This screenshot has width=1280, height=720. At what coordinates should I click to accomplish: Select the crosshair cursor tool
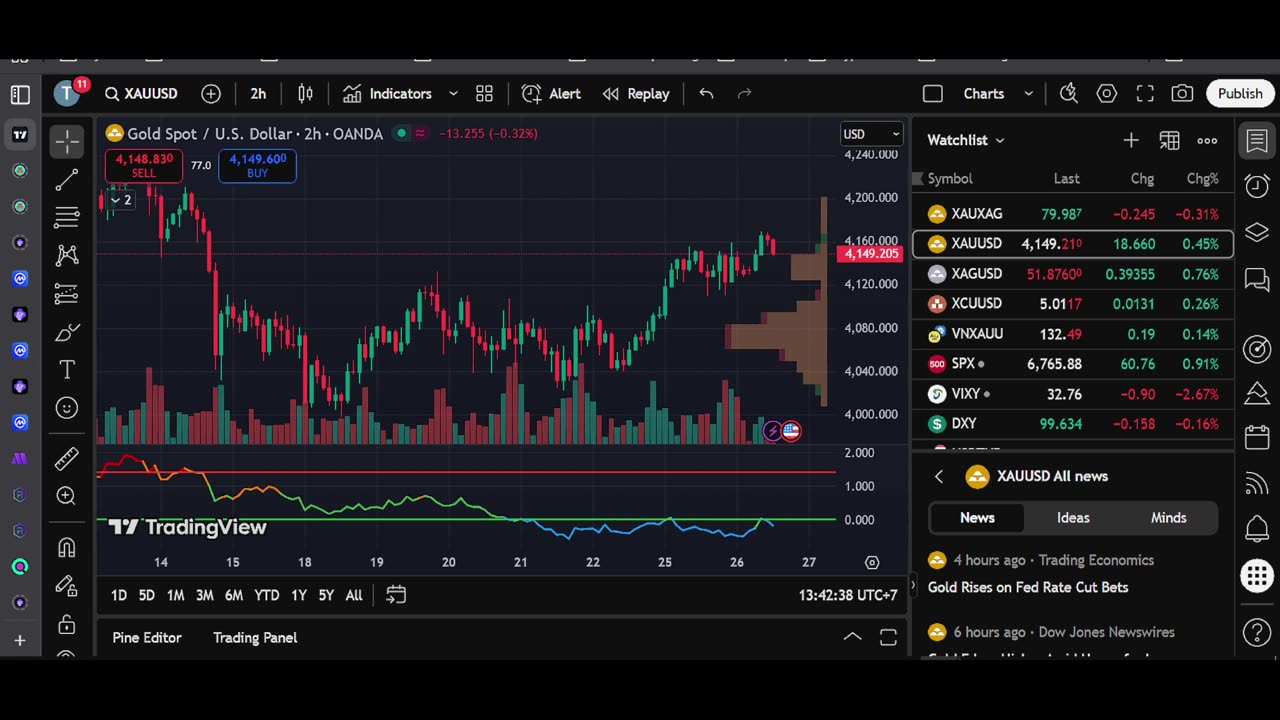point(67,141)
